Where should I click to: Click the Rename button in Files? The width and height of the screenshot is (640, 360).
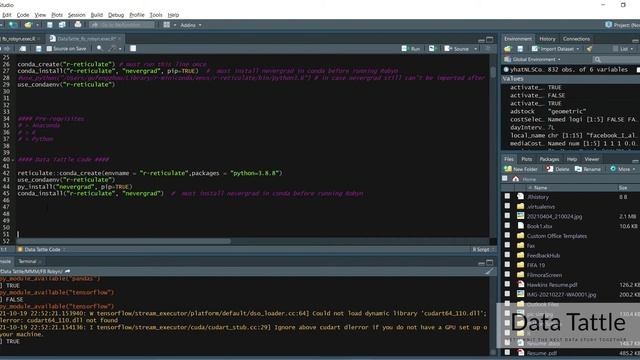pos(588,169)
